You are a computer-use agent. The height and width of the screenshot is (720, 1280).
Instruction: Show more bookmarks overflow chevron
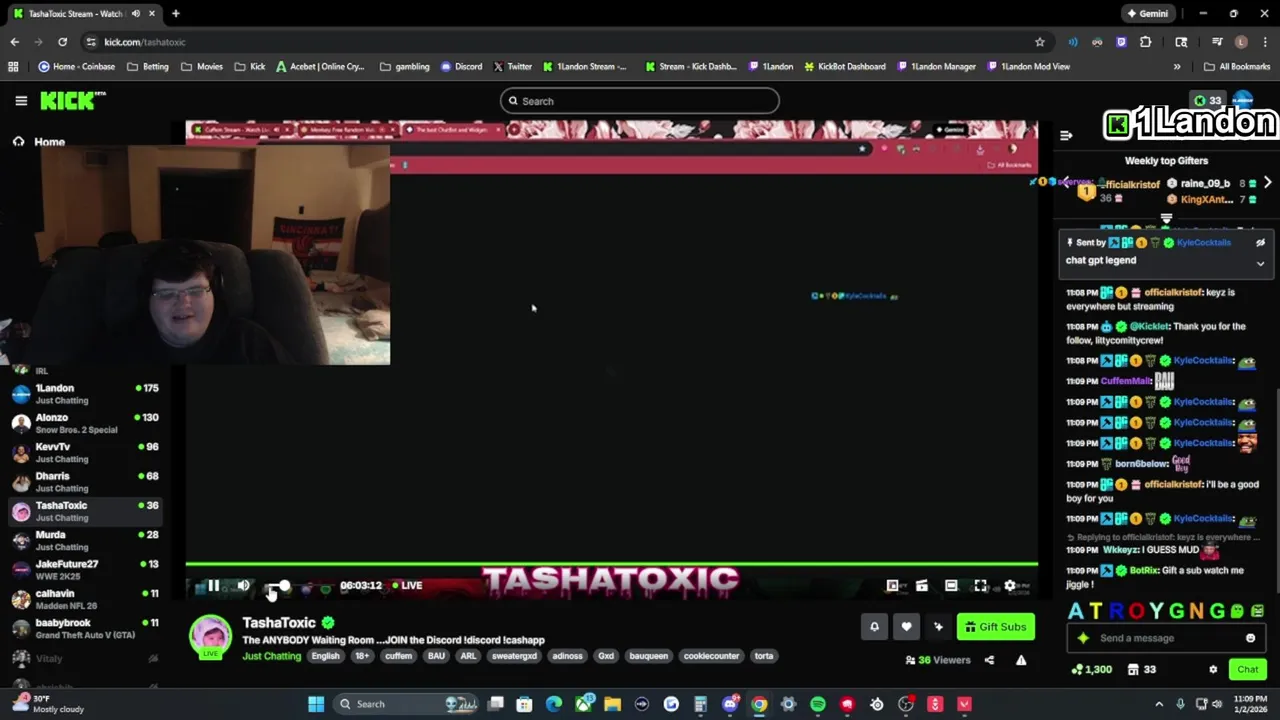tap(1177, 67)
